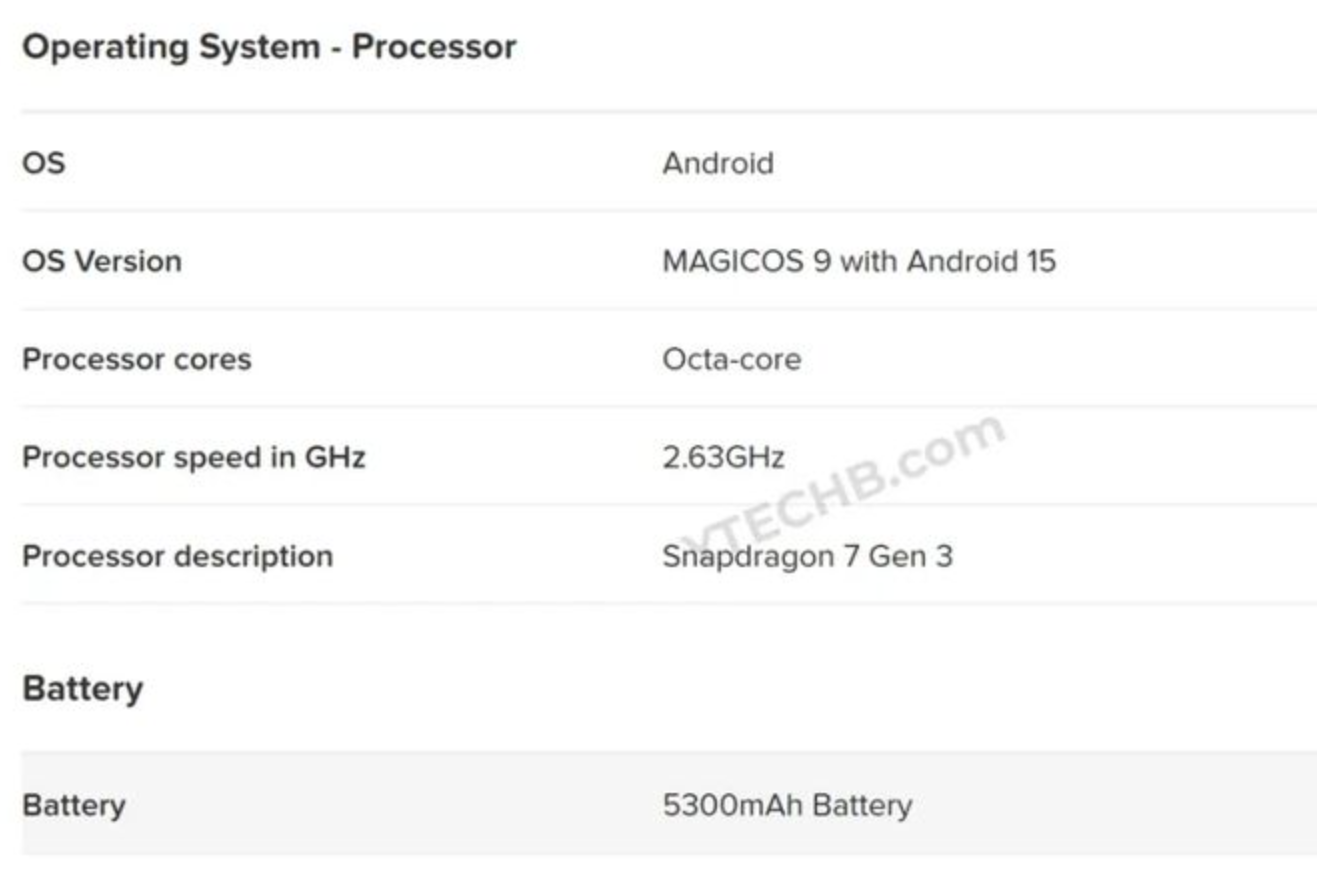The width and height of the screenshot is (1330, 869).
Task: Select the OS row label
Action: 44,162
